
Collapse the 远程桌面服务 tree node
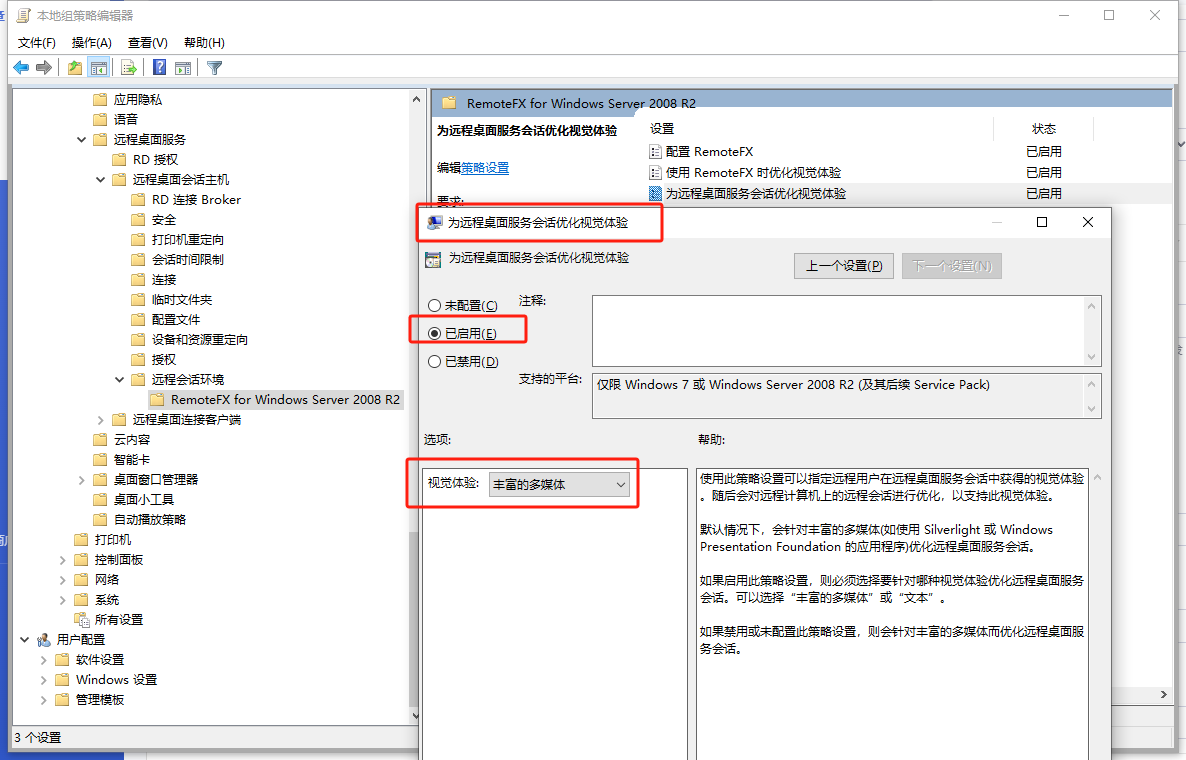[x=82, y=139]
